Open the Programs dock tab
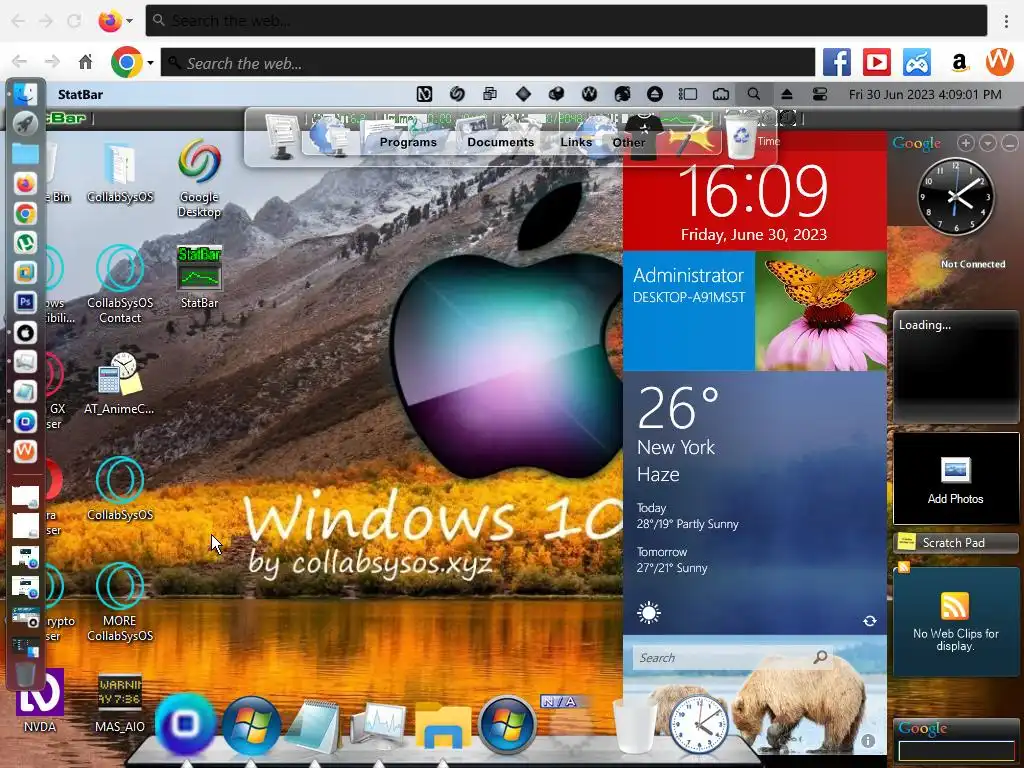The height and width of the screenshot is (768, 1024). tap(408, 142)
